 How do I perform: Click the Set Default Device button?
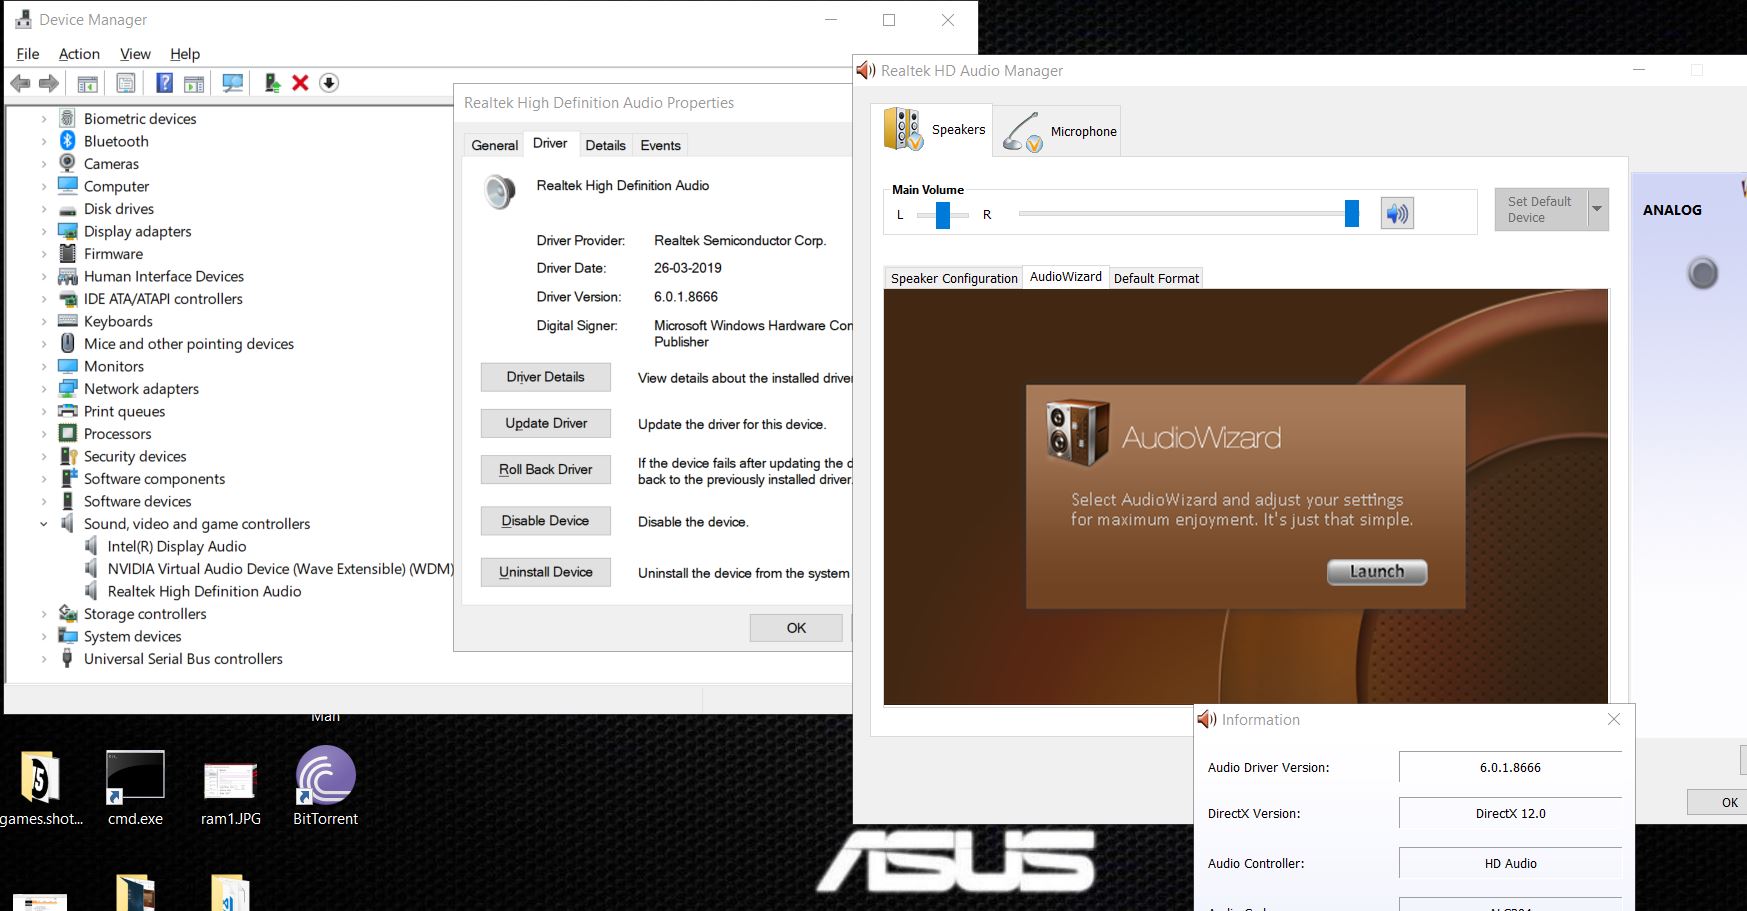pos(1540,209)
